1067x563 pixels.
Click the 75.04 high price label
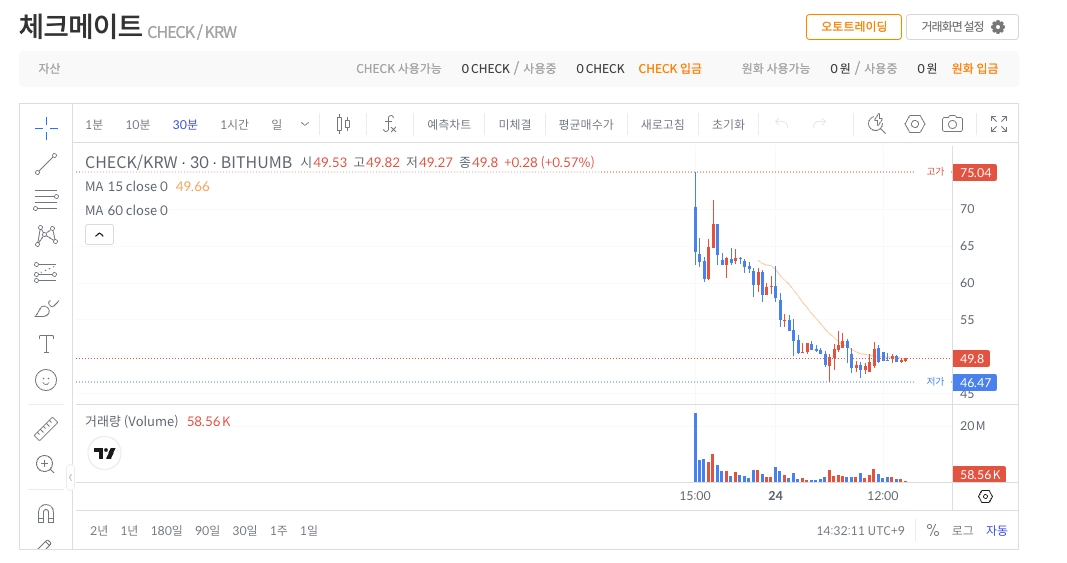[974, 173]
